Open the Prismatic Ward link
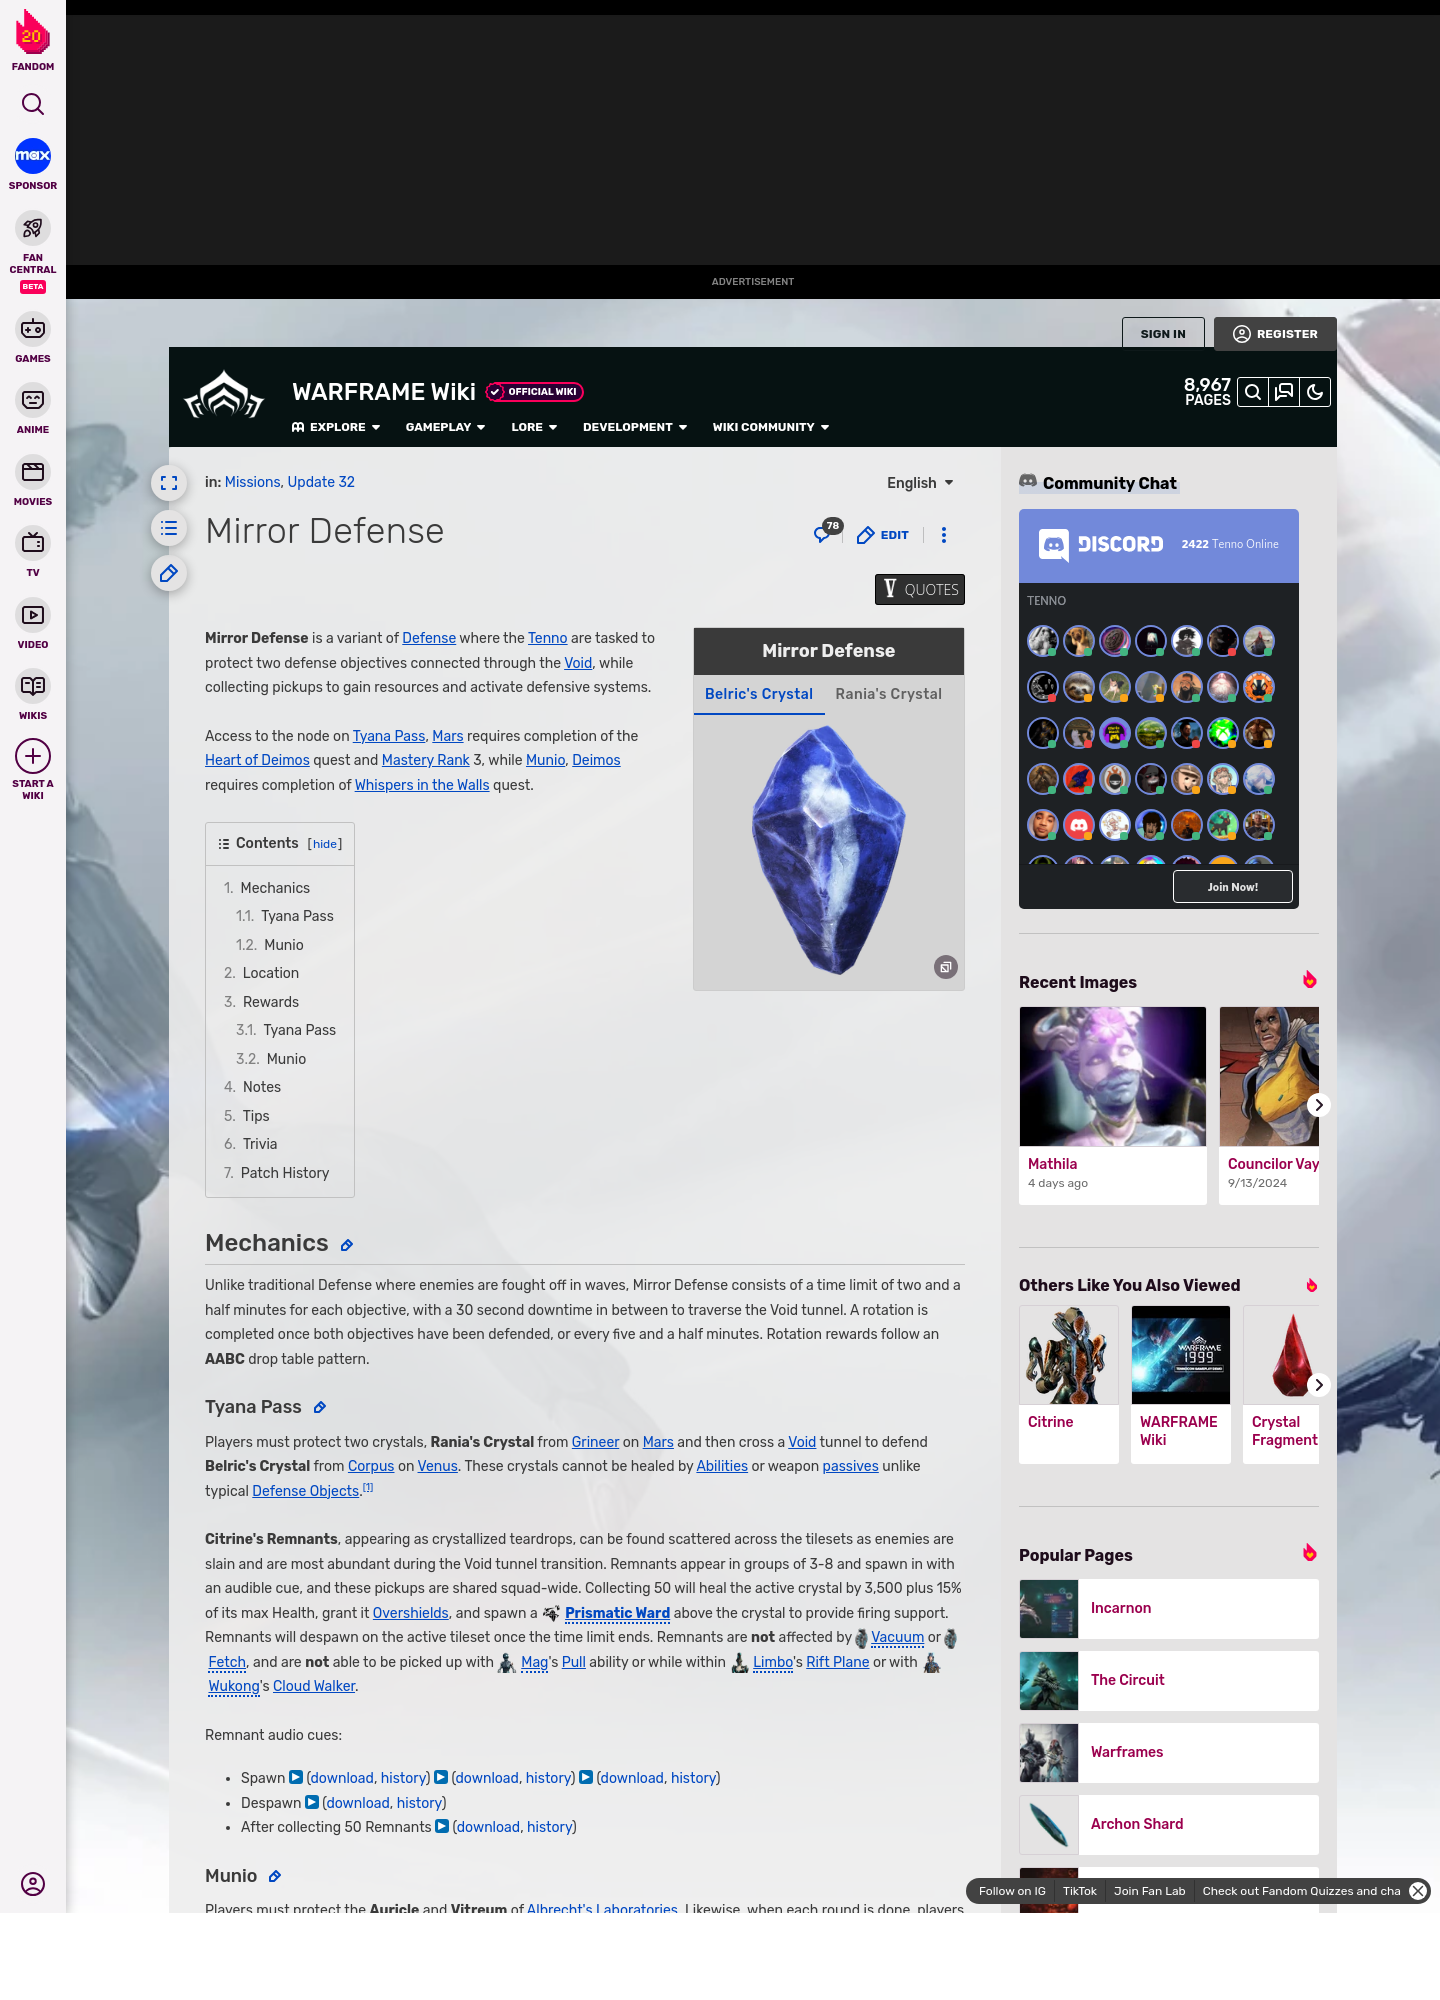 point(617,1613)
